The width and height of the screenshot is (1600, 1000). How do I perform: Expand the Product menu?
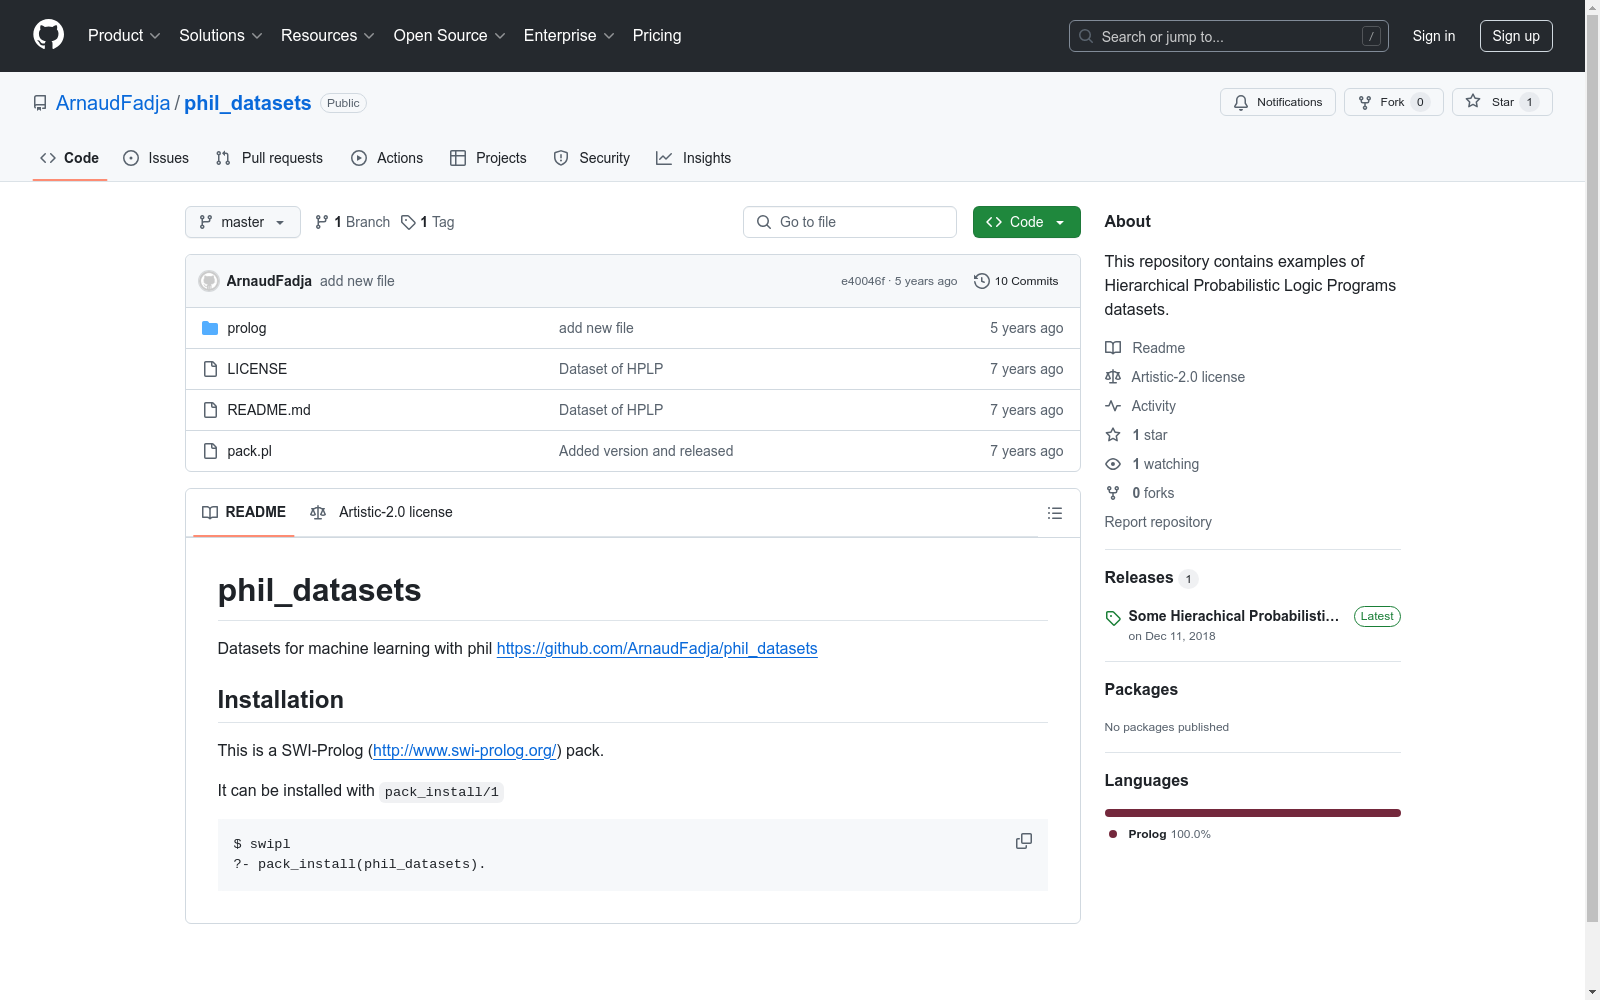pos(124,36)
